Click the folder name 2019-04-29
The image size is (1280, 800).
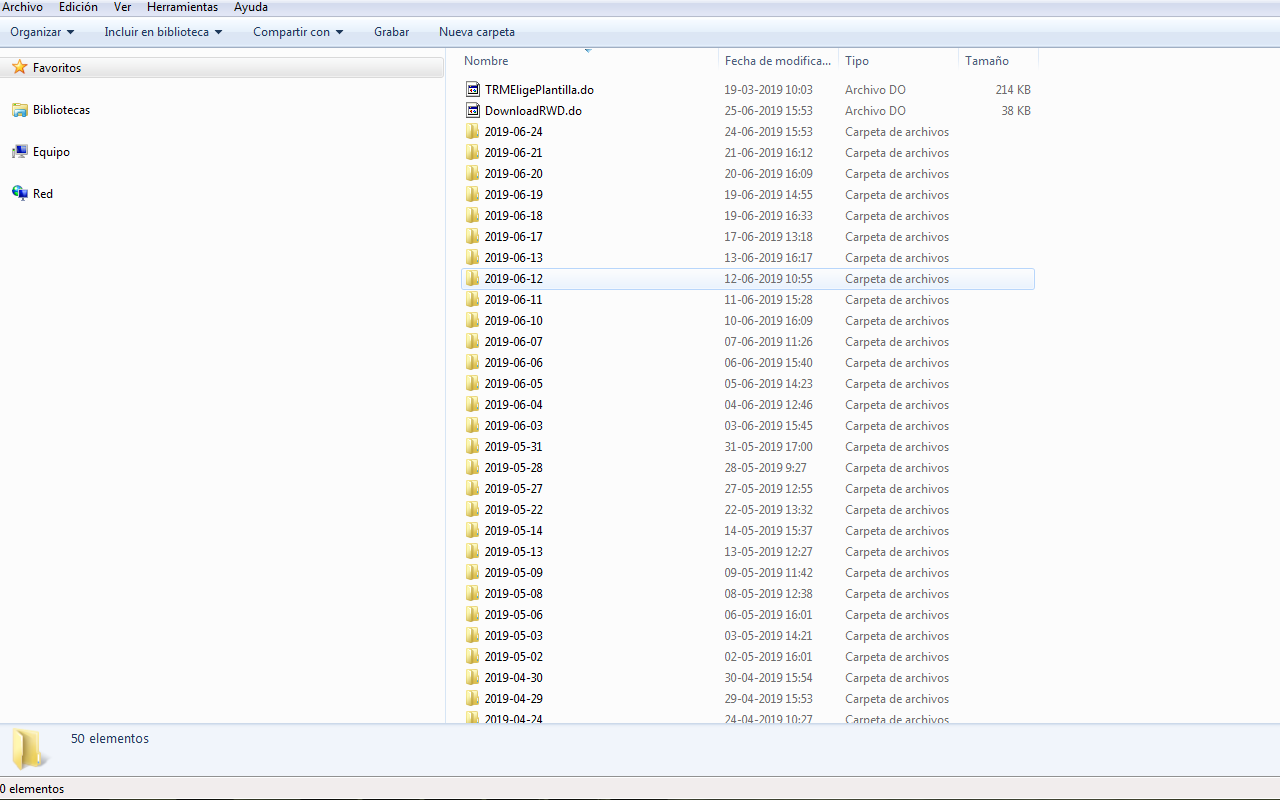click(514, 699)
